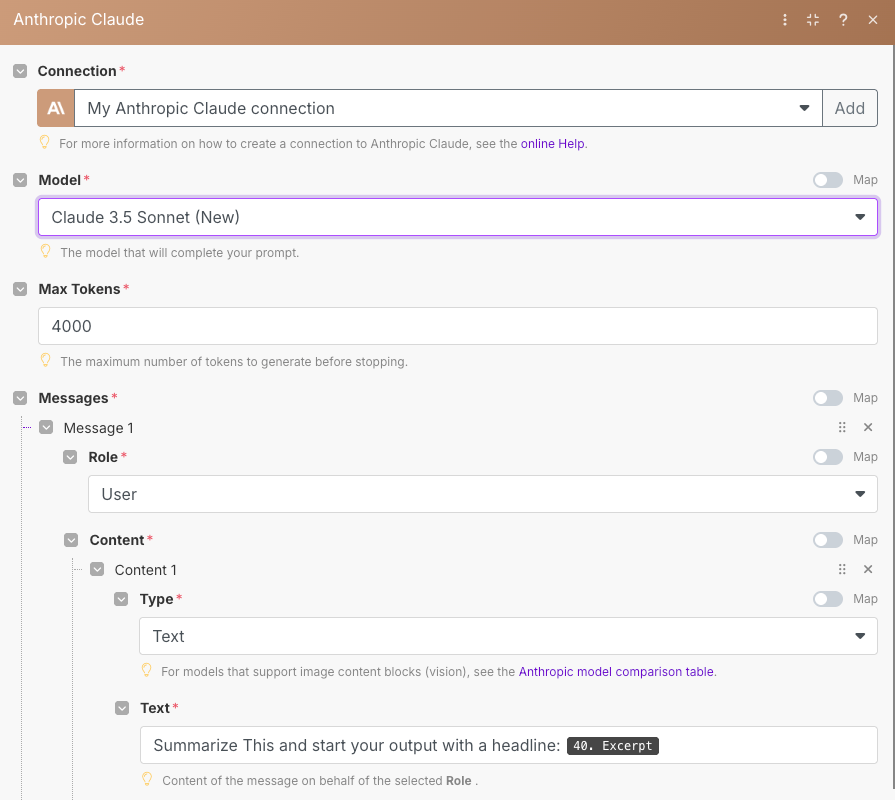Click the lightbulb hint under Max Tokens
Viewport: 895px width, 800px height.
(x=46, y=360)
